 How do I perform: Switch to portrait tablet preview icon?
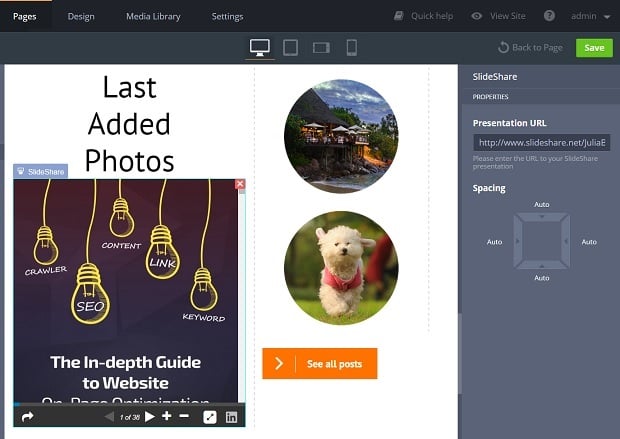[x=291, y=47]
